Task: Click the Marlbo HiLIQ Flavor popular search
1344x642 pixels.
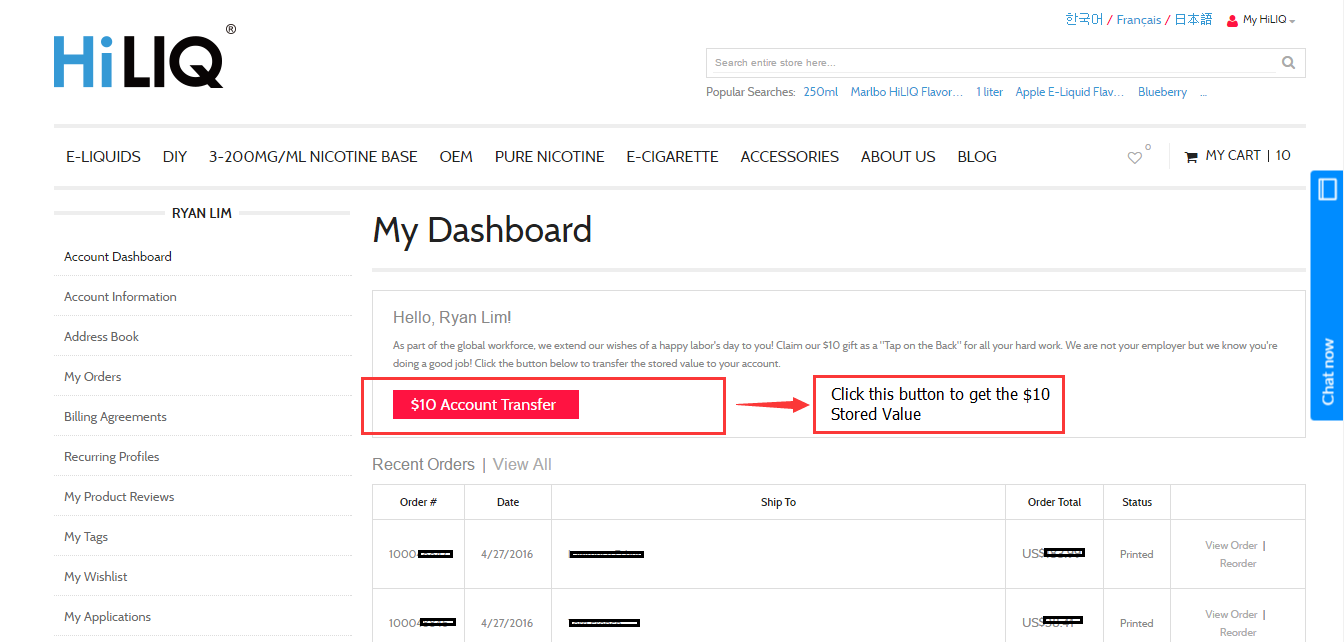Action: click(907, 92)
